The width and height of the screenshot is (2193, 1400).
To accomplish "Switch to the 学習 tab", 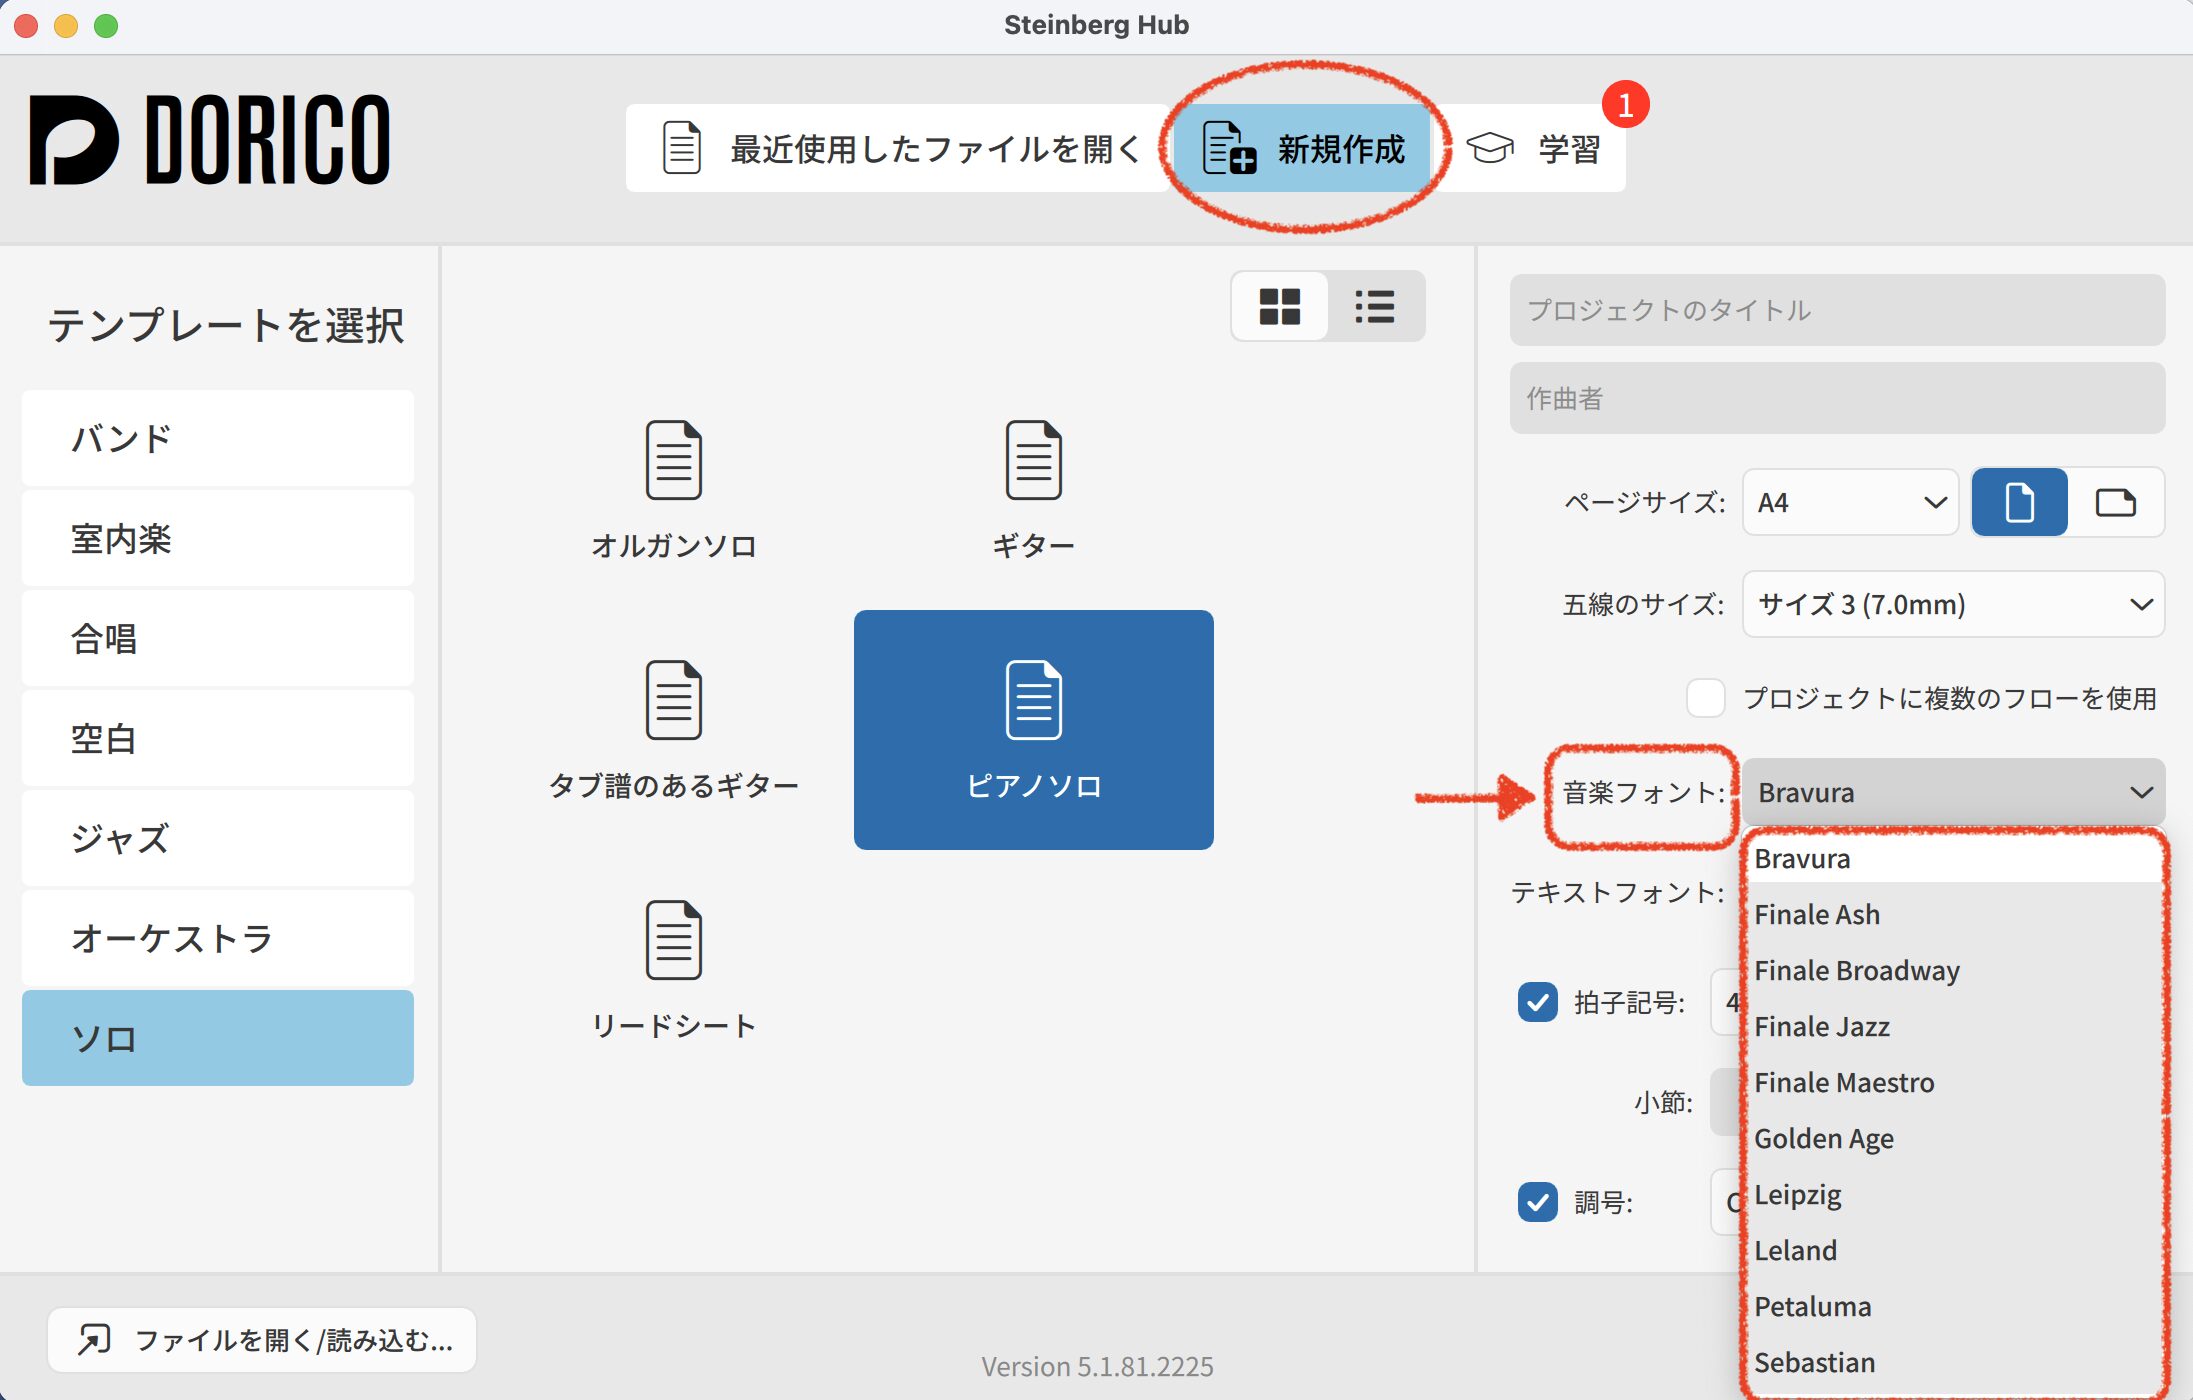I will click(x=1535, y=149).
